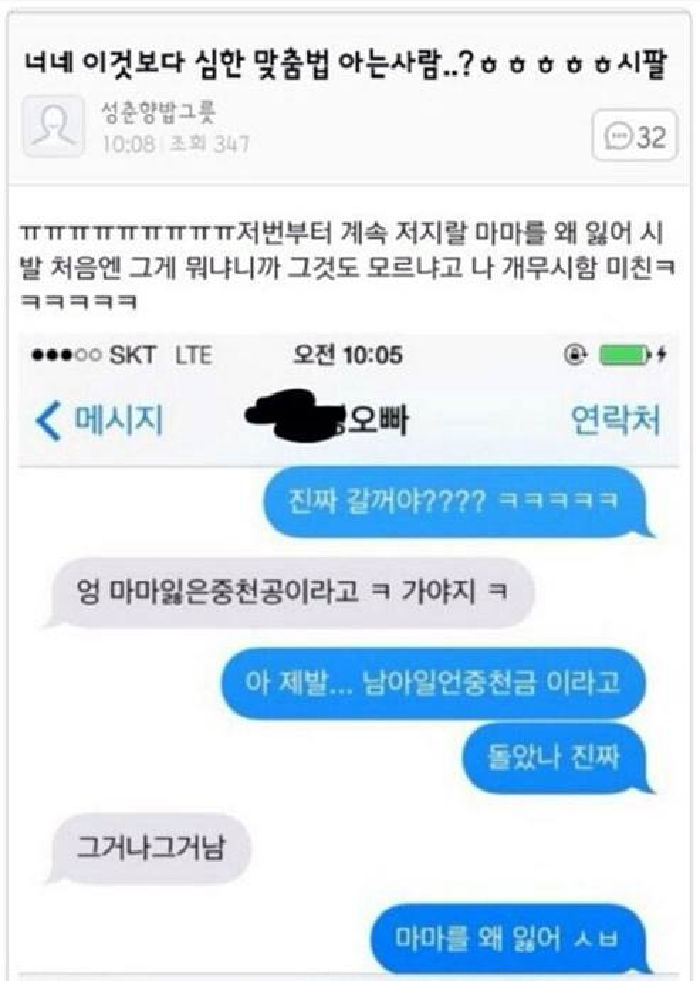
Task: Tap the green battery icon
Action: click(x=621, y=355)
